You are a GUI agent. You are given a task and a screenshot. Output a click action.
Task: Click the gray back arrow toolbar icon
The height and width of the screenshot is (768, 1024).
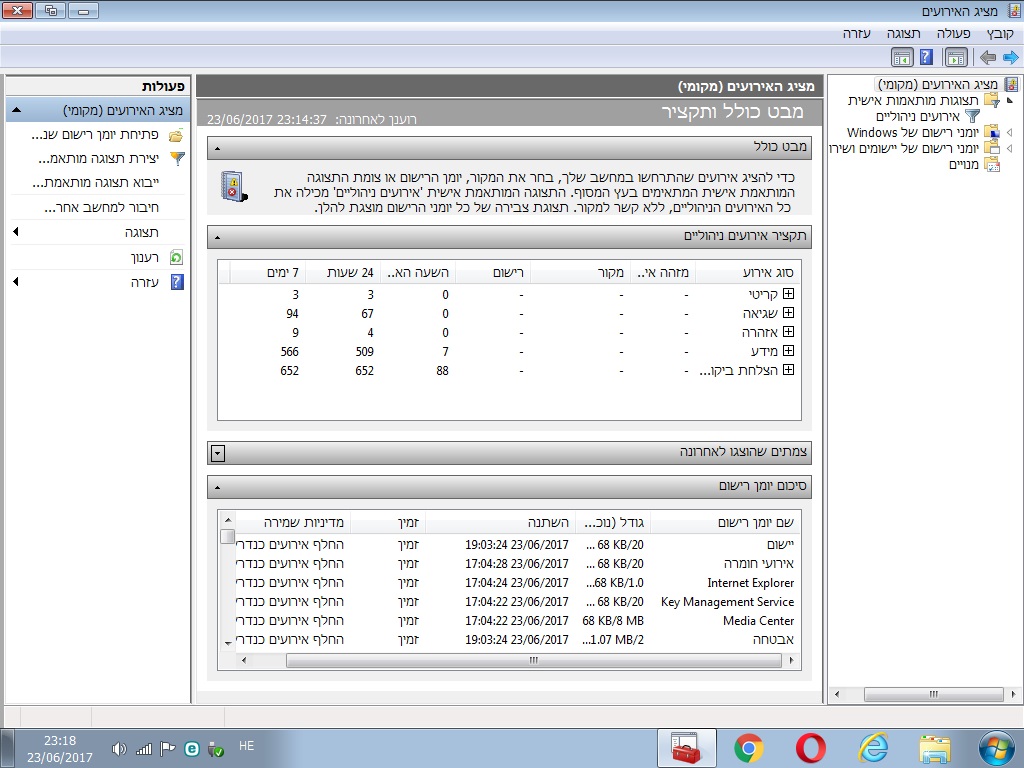pos(987,57)
